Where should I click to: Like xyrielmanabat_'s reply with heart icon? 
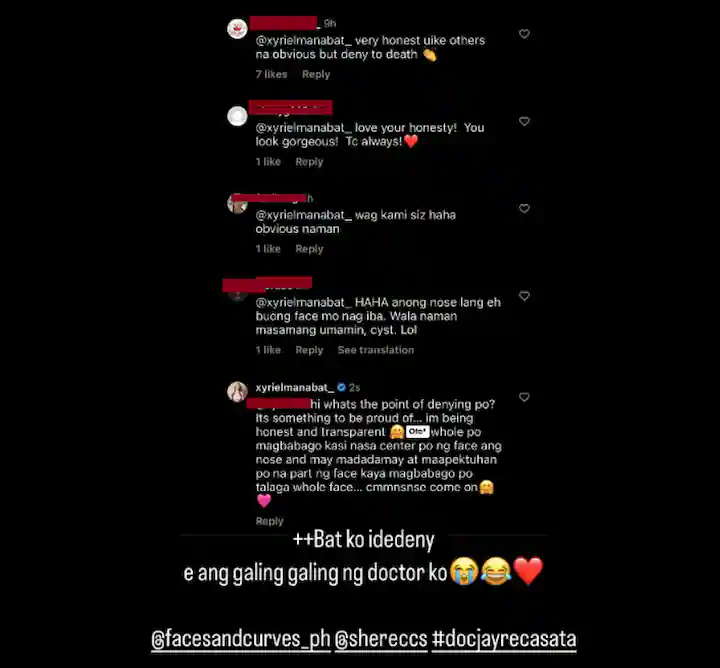[x=524, y=397]
